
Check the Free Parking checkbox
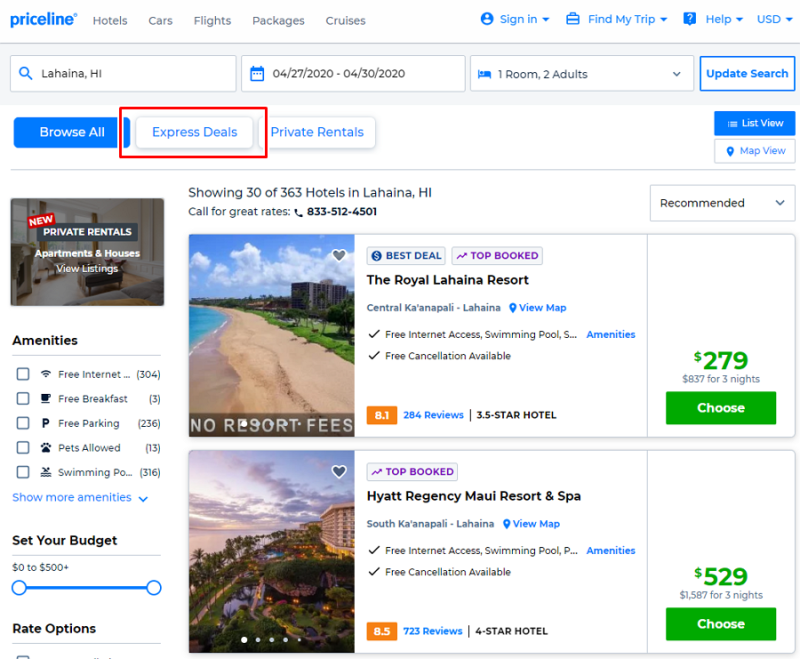coord(23,423)
